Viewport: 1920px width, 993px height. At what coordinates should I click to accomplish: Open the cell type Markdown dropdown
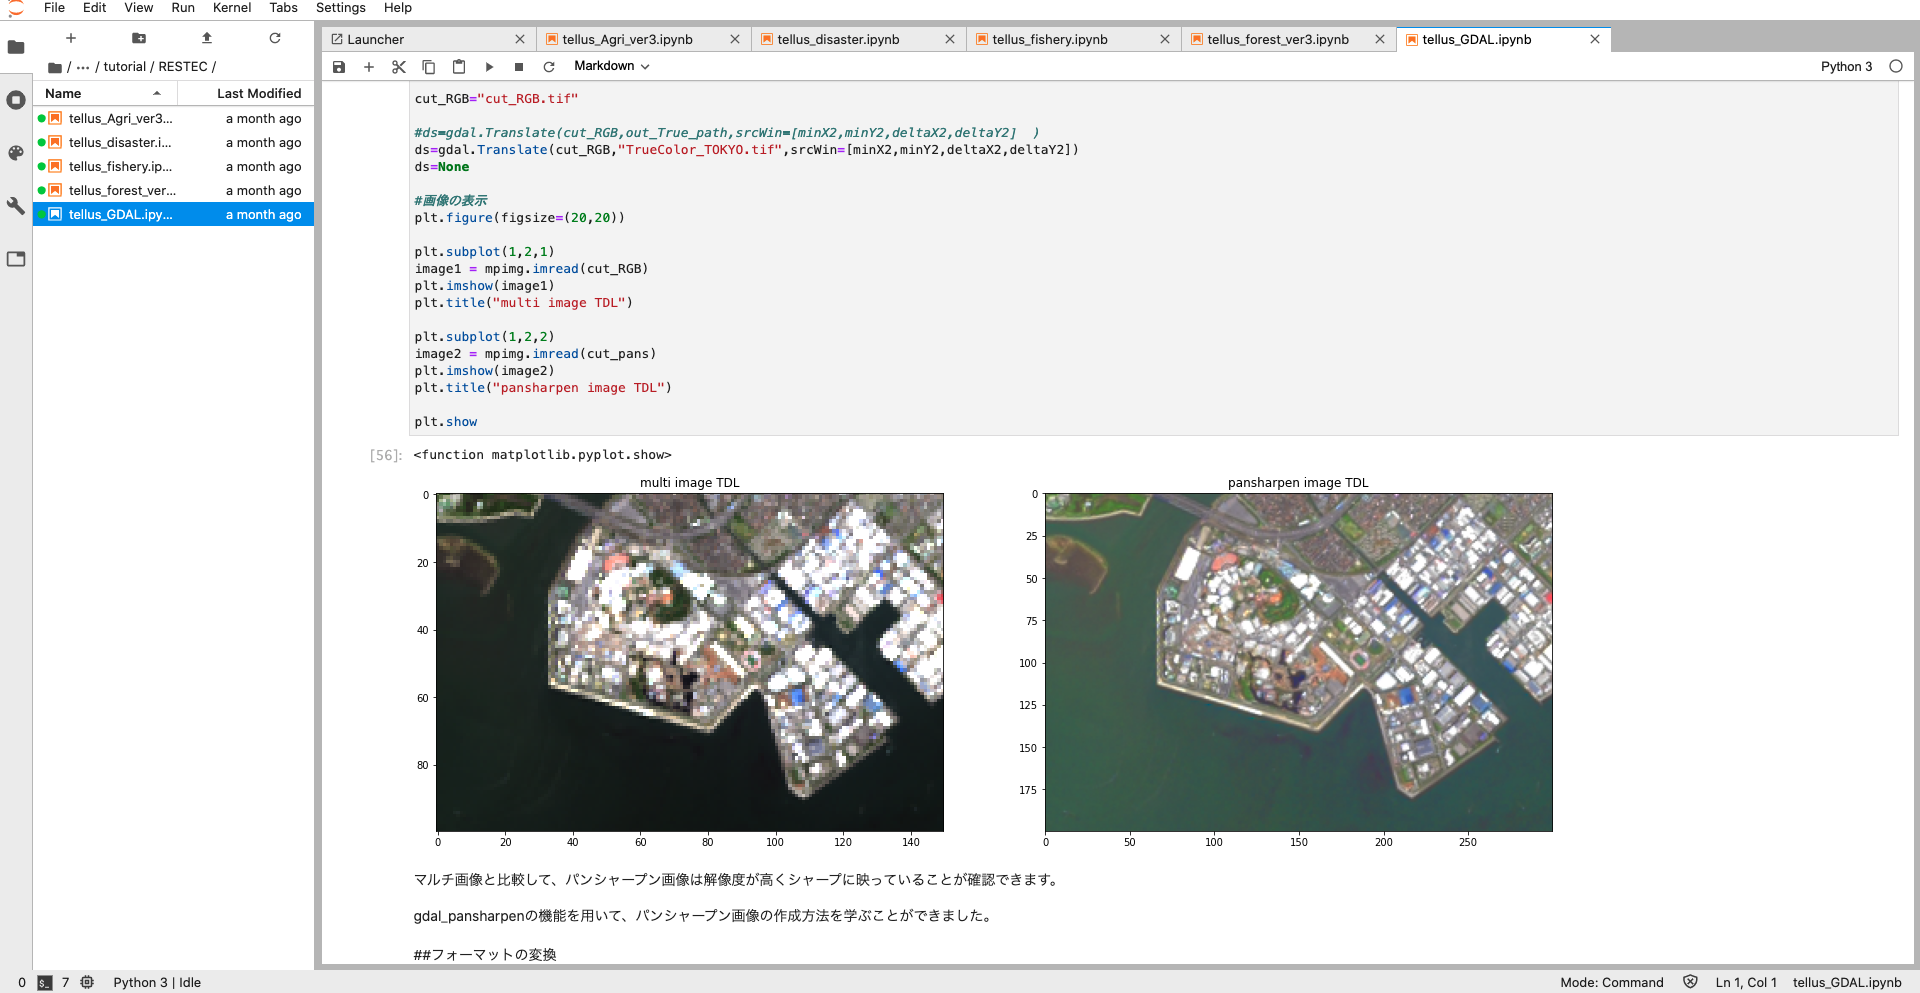(x=612, y=66)
